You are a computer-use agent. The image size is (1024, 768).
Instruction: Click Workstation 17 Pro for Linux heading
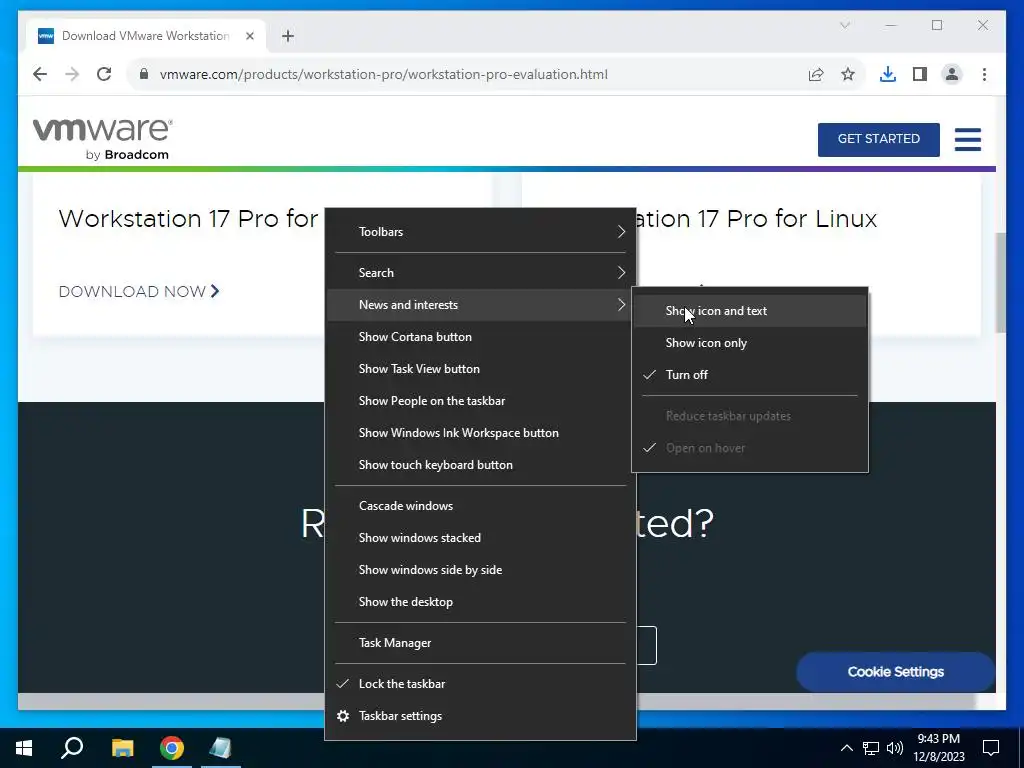point(756,219)
